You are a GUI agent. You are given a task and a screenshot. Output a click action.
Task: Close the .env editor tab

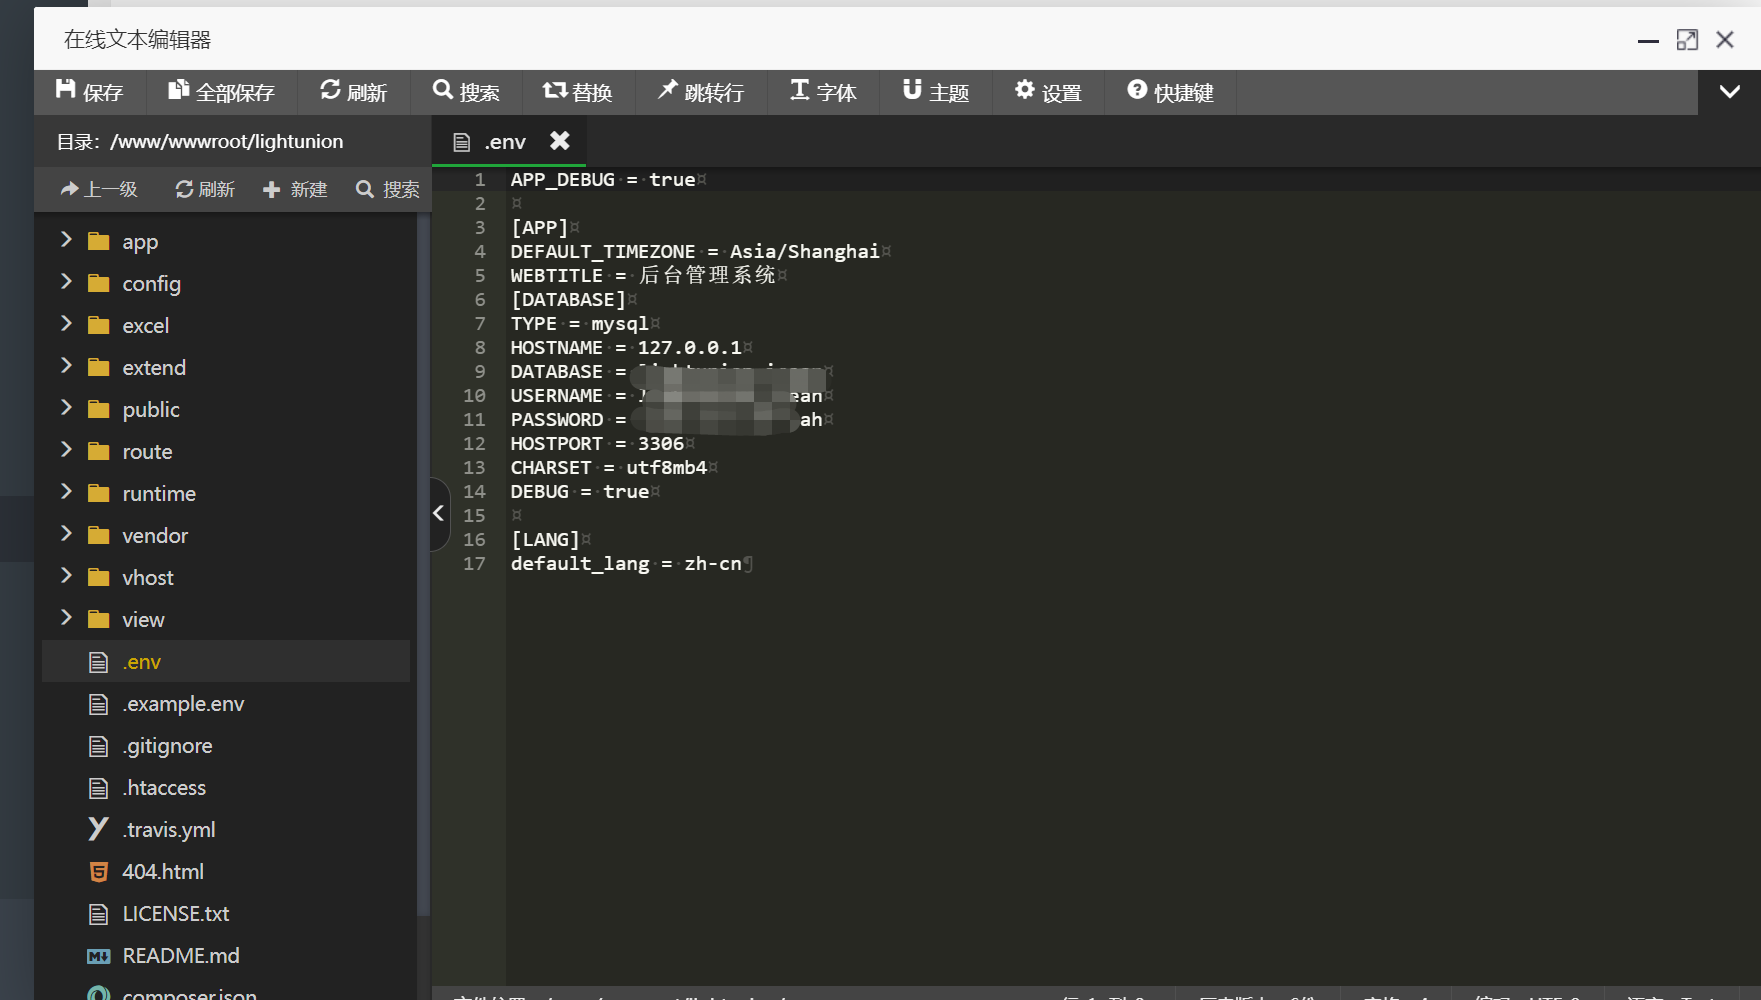(560, 141)
